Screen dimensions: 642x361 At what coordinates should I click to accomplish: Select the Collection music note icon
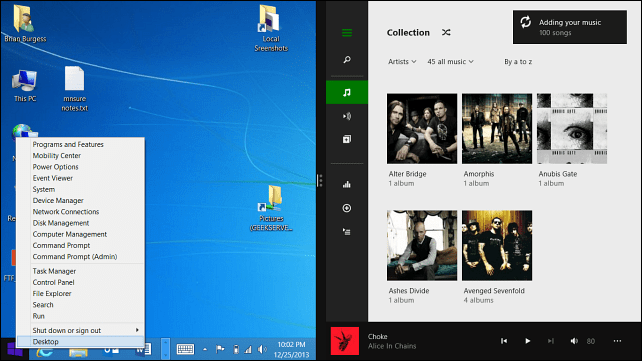pyautogui.click(x=347, y=93)
